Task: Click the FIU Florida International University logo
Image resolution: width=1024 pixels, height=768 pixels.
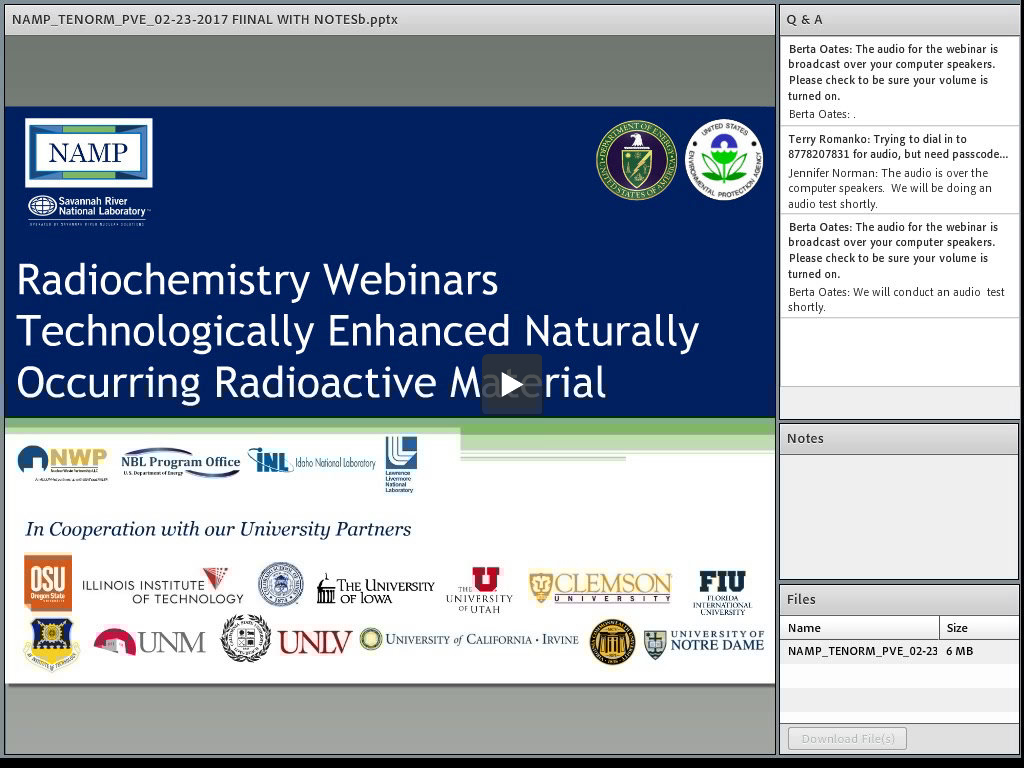Action: point(722,591)
